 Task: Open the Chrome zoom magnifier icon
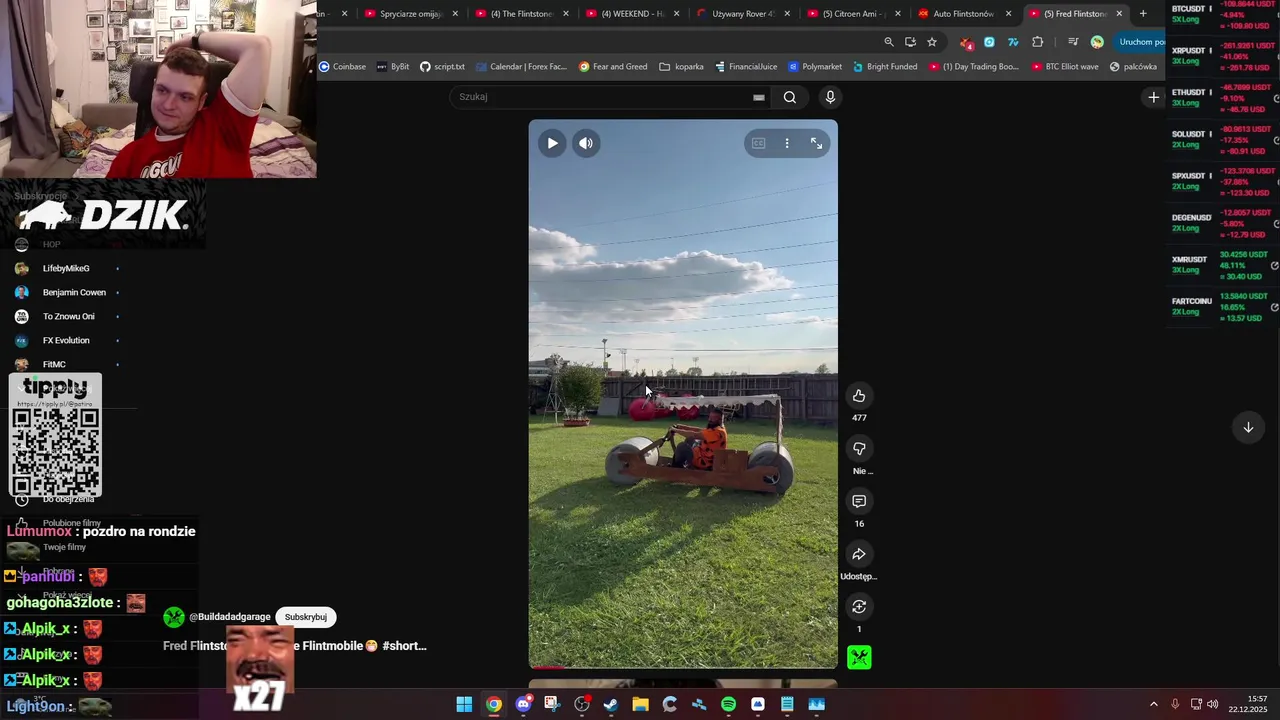pyautogui.click(x=889, y=42)
